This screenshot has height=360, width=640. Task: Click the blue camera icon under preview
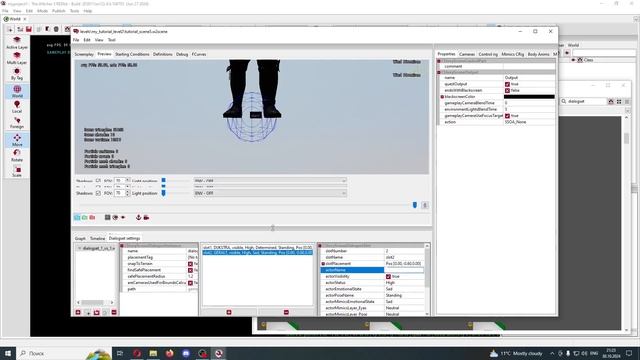[x=77, y=218]
